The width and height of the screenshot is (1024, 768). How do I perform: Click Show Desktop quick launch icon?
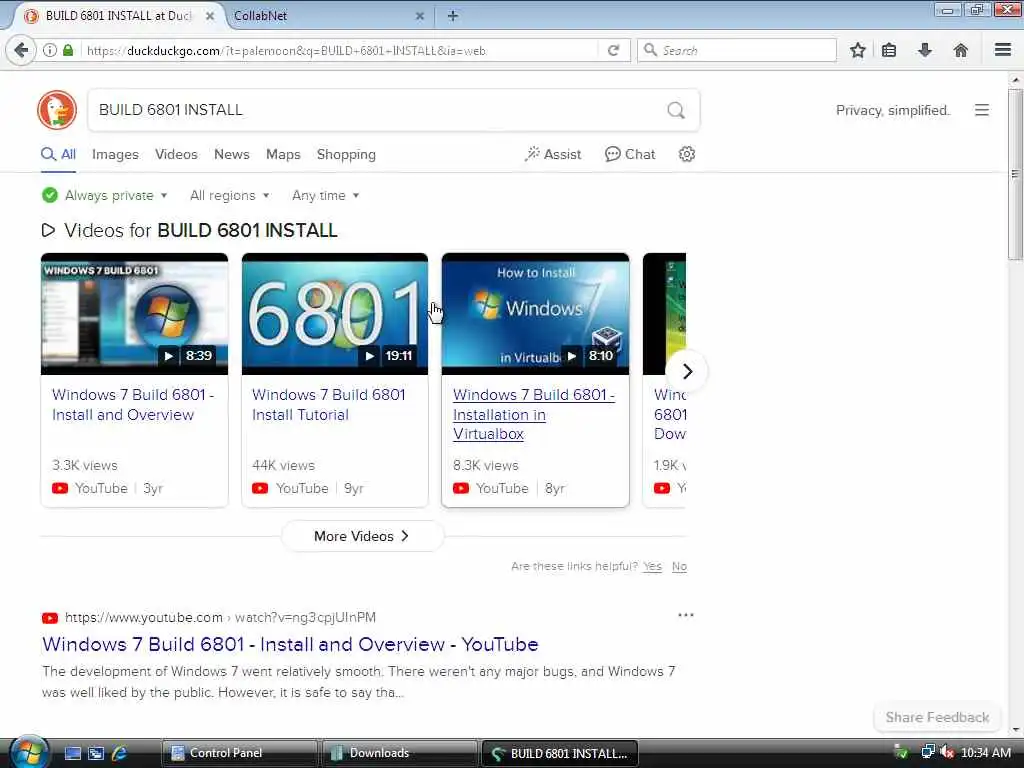coord(73,753)
